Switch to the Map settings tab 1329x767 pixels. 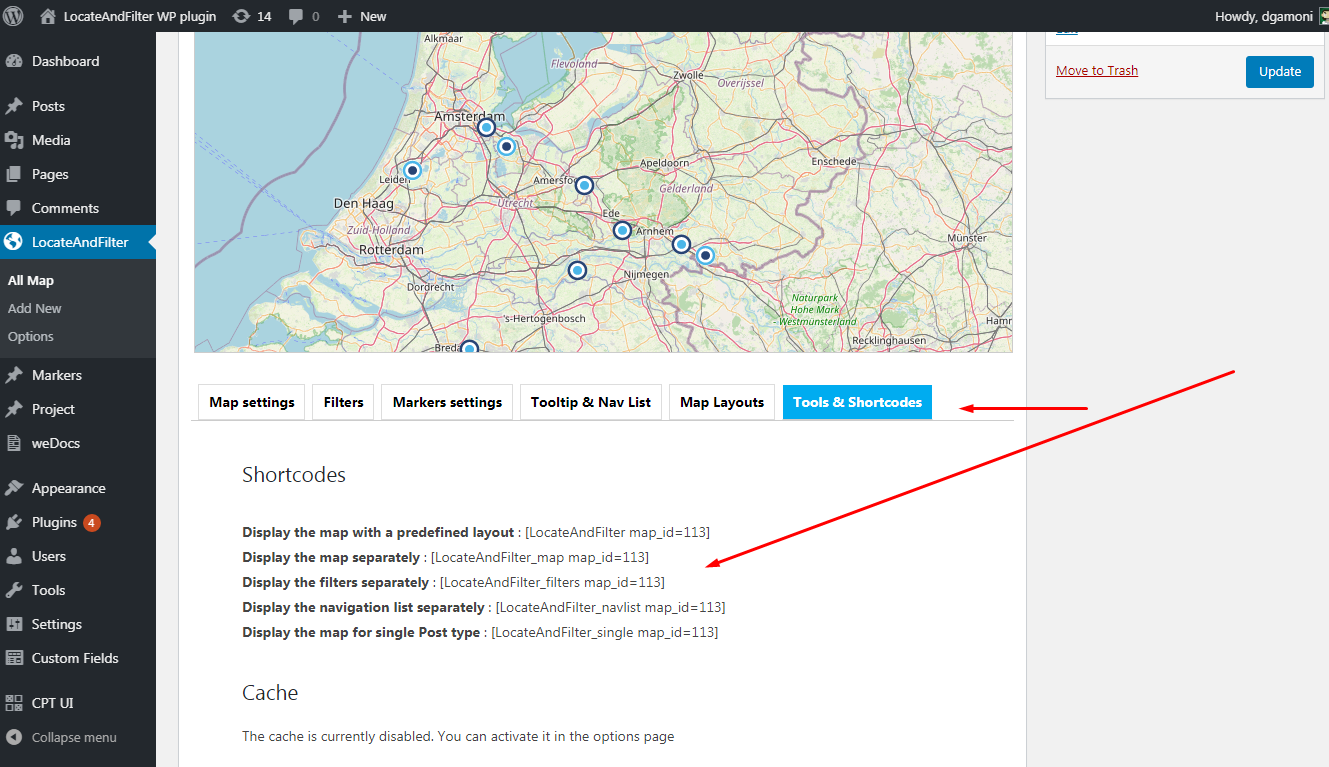tap(252, 402)
